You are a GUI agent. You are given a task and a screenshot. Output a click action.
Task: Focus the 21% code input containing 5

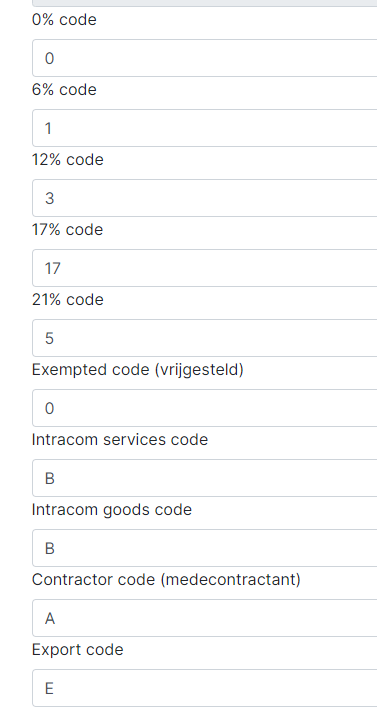click(x=204, y=338)
